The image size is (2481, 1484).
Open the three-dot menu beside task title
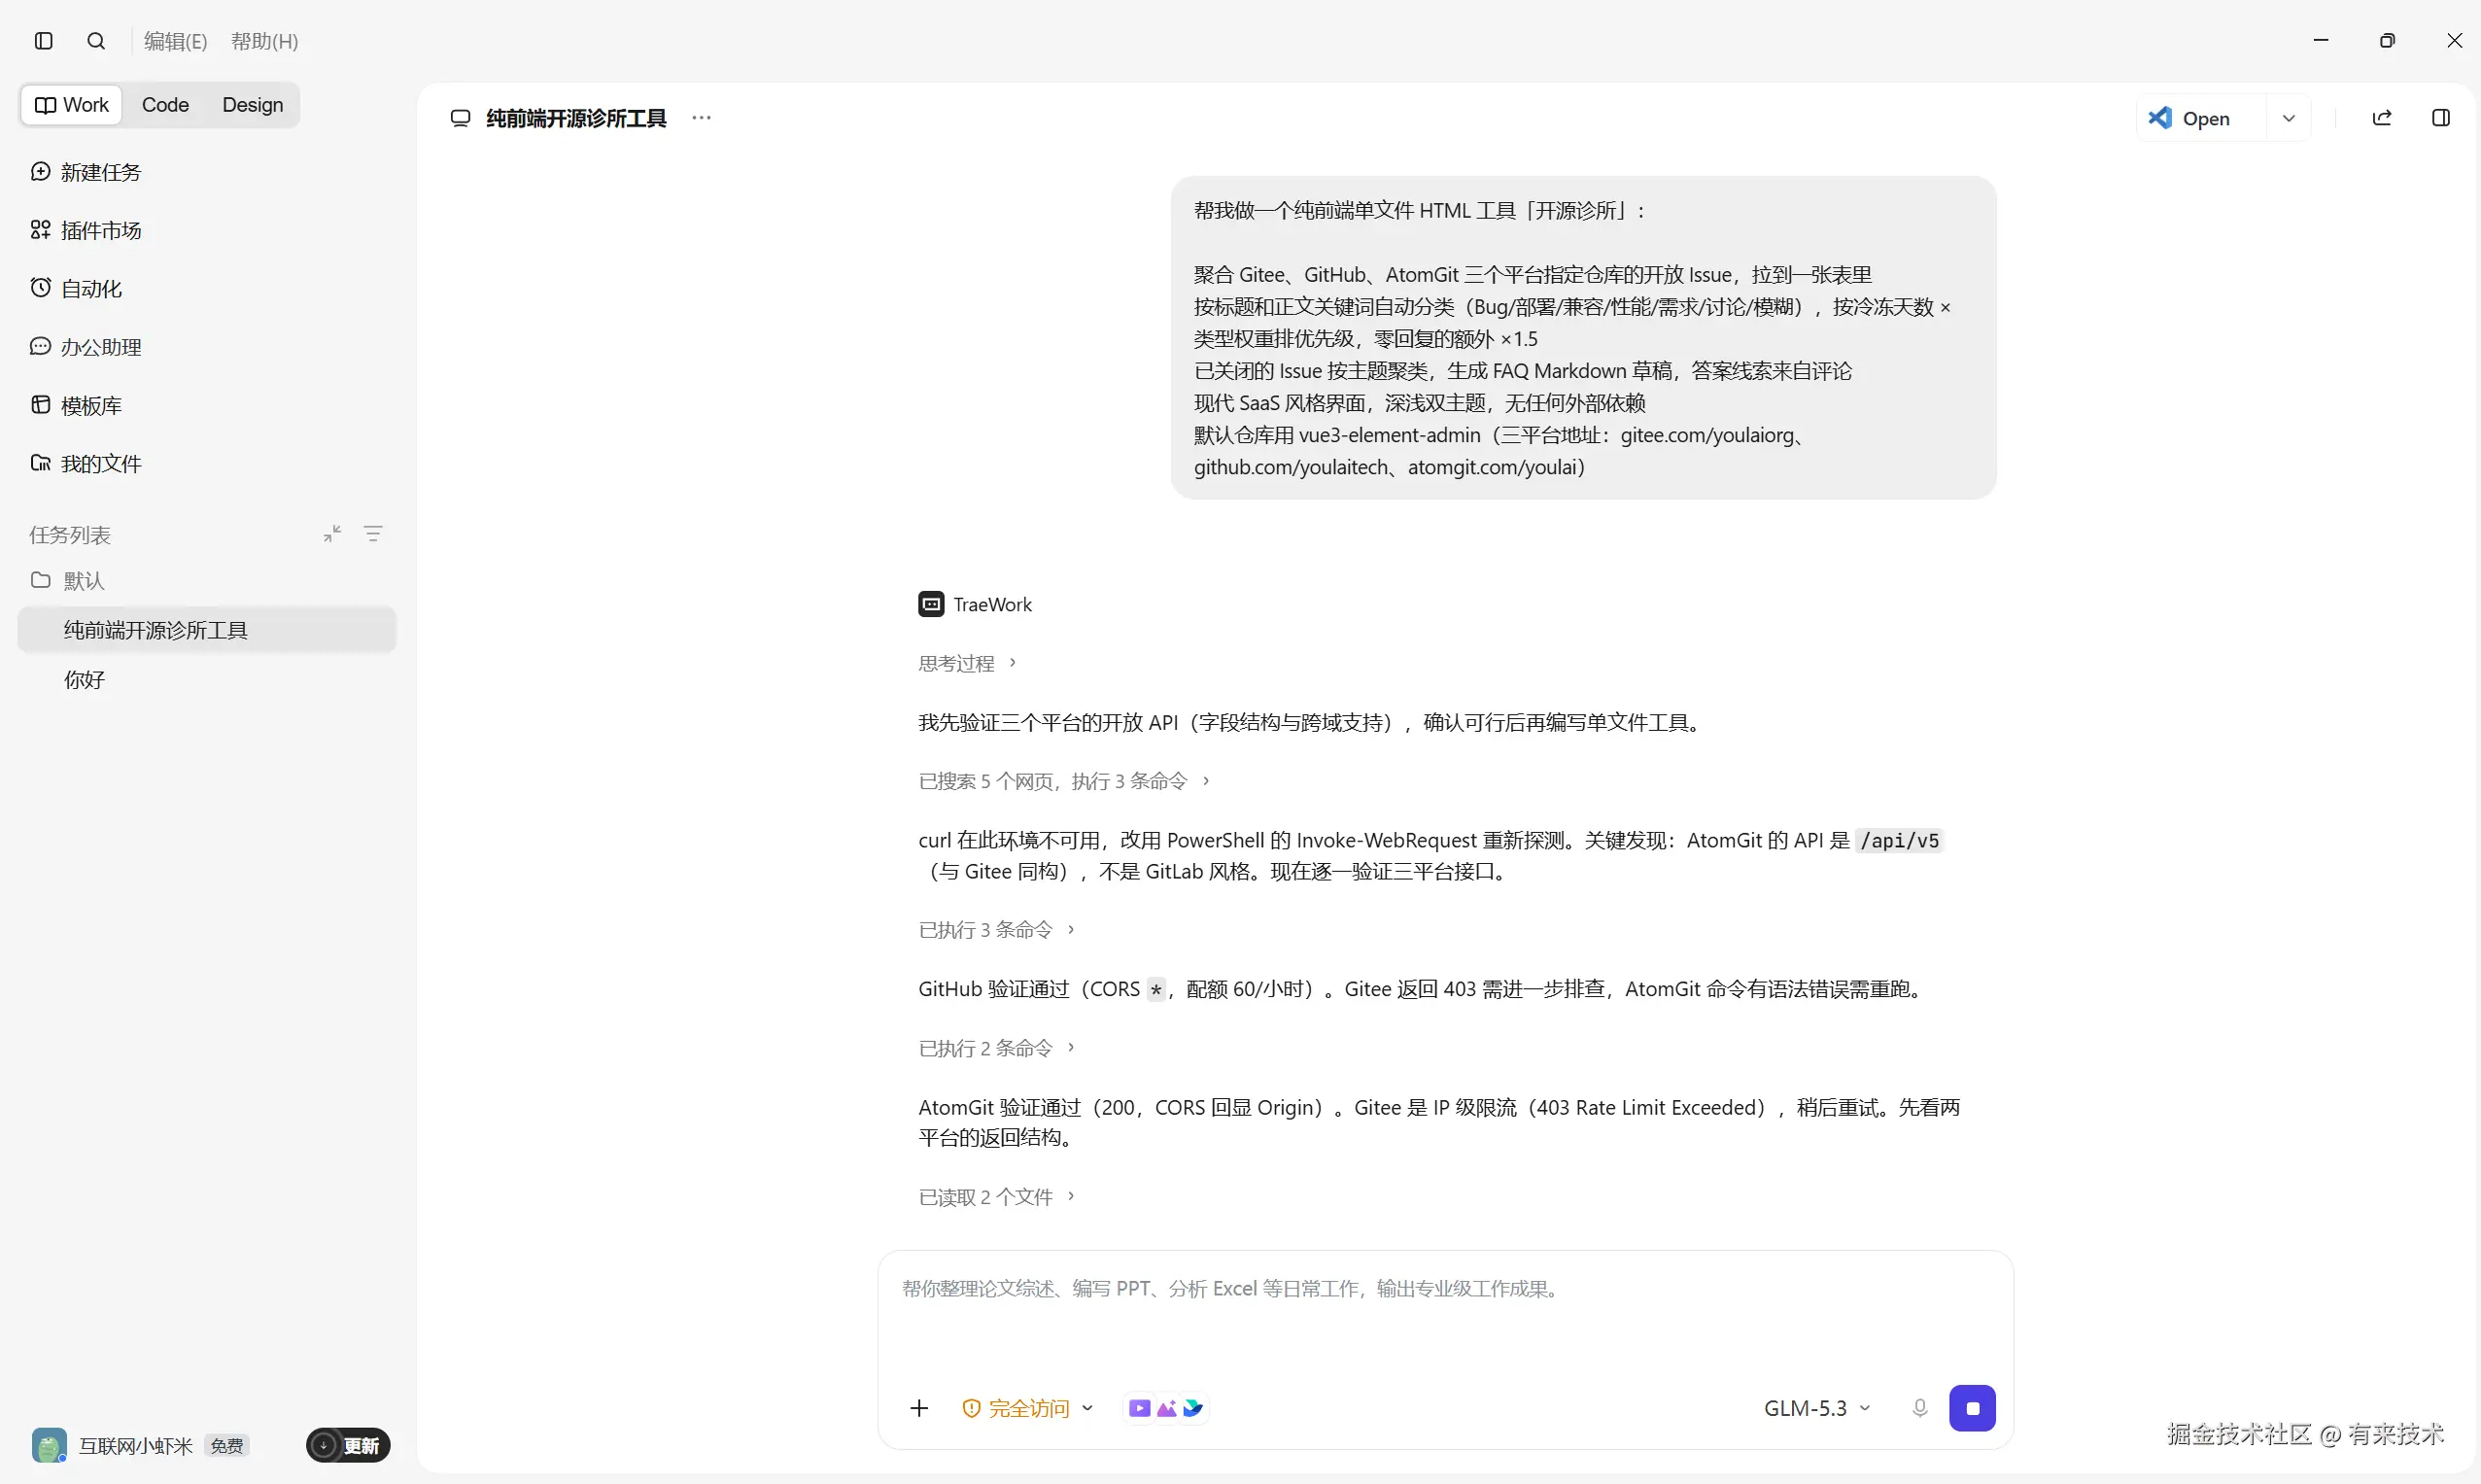[702, 118]
